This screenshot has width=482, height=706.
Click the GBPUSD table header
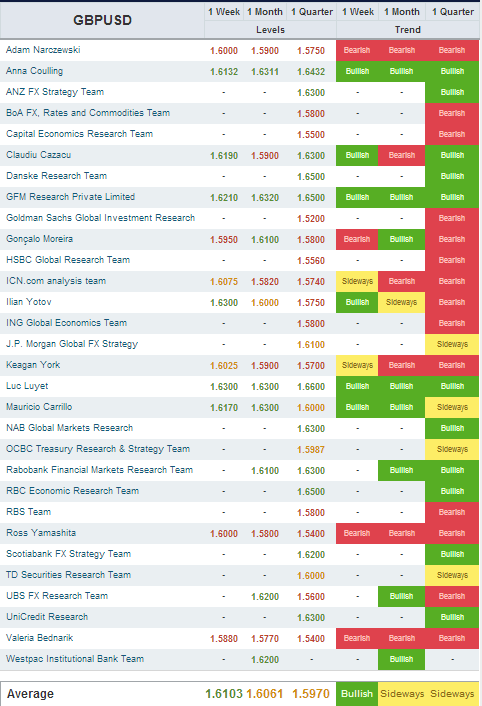[x=102, y=20]
